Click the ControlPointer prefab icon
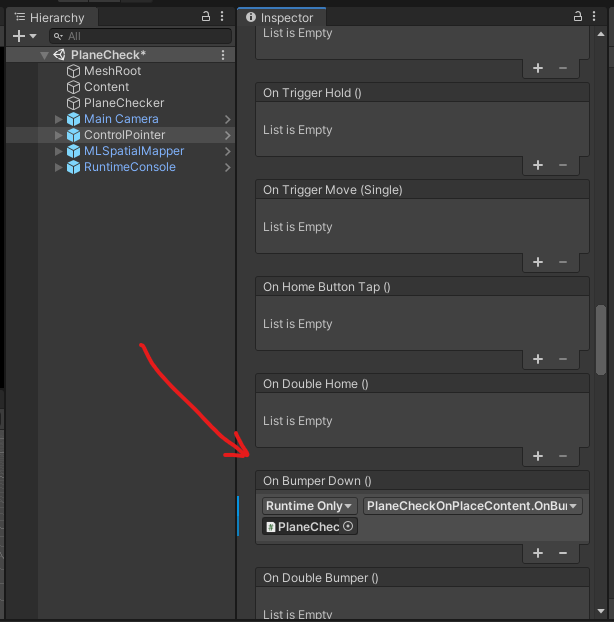The width and height of the screenshot is (614, 622). [73, 135]
